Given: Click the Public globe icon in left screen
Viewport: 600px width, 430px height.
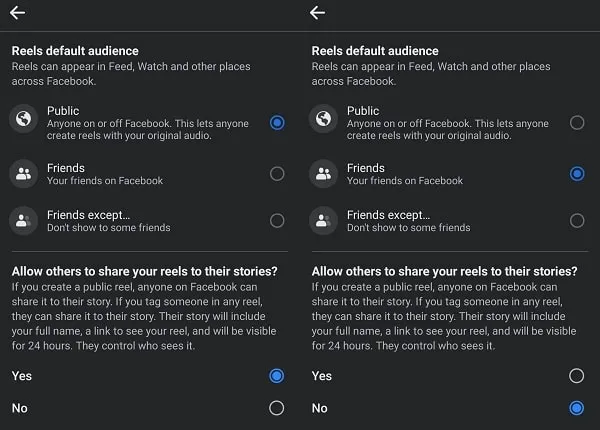Looking at the screenshot, I should (x=23, y=119).
